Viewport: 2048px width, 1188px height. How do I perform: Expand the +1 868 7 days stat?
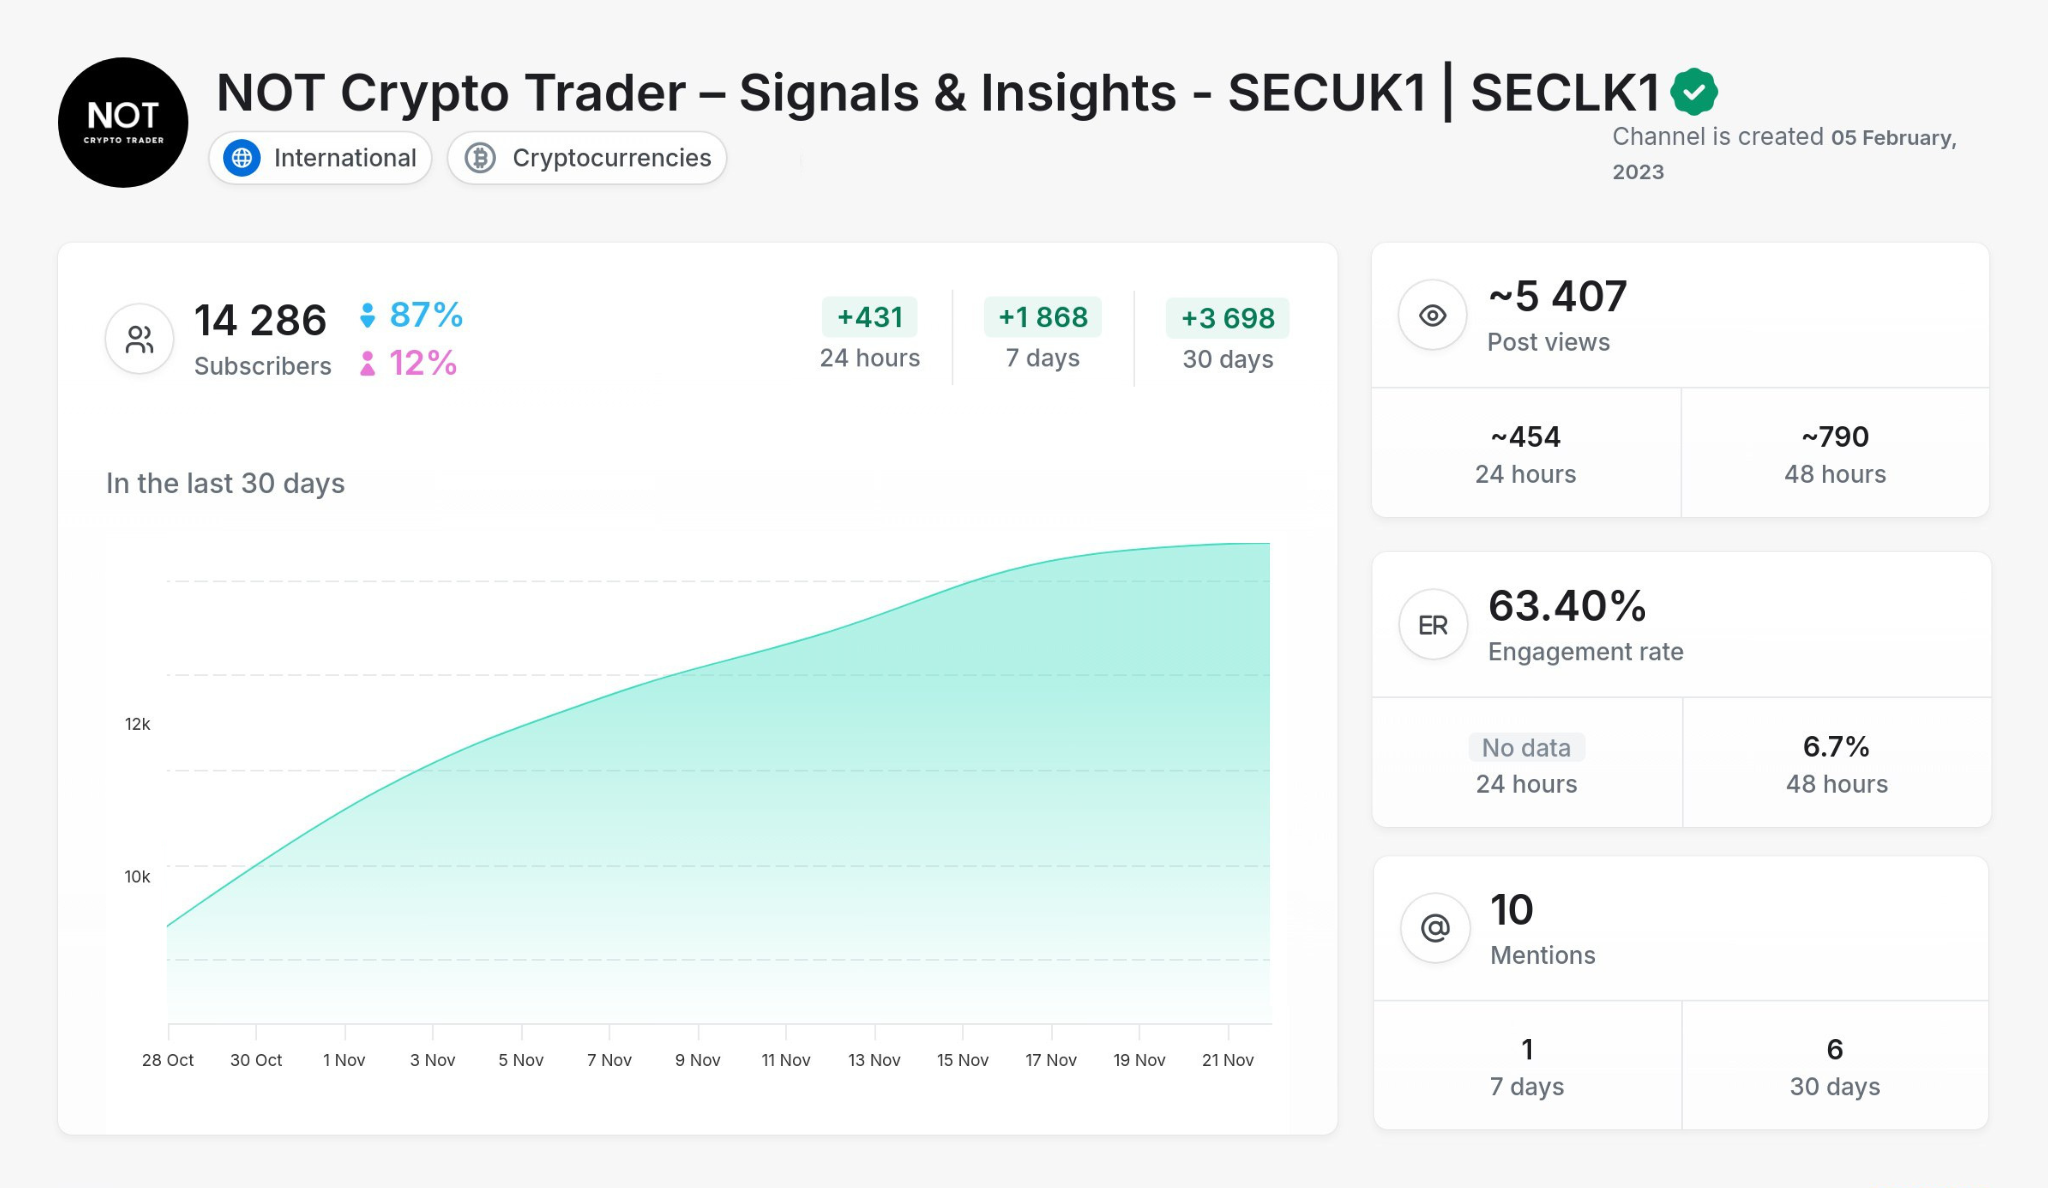click(1042, 317)
